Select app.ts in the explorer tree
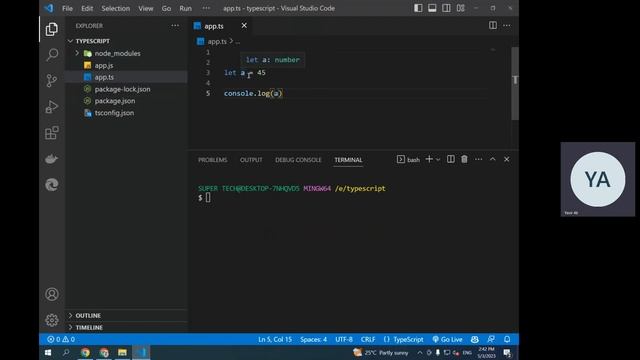640x360 pixels. pyautogui.click(x=127, y=77)
